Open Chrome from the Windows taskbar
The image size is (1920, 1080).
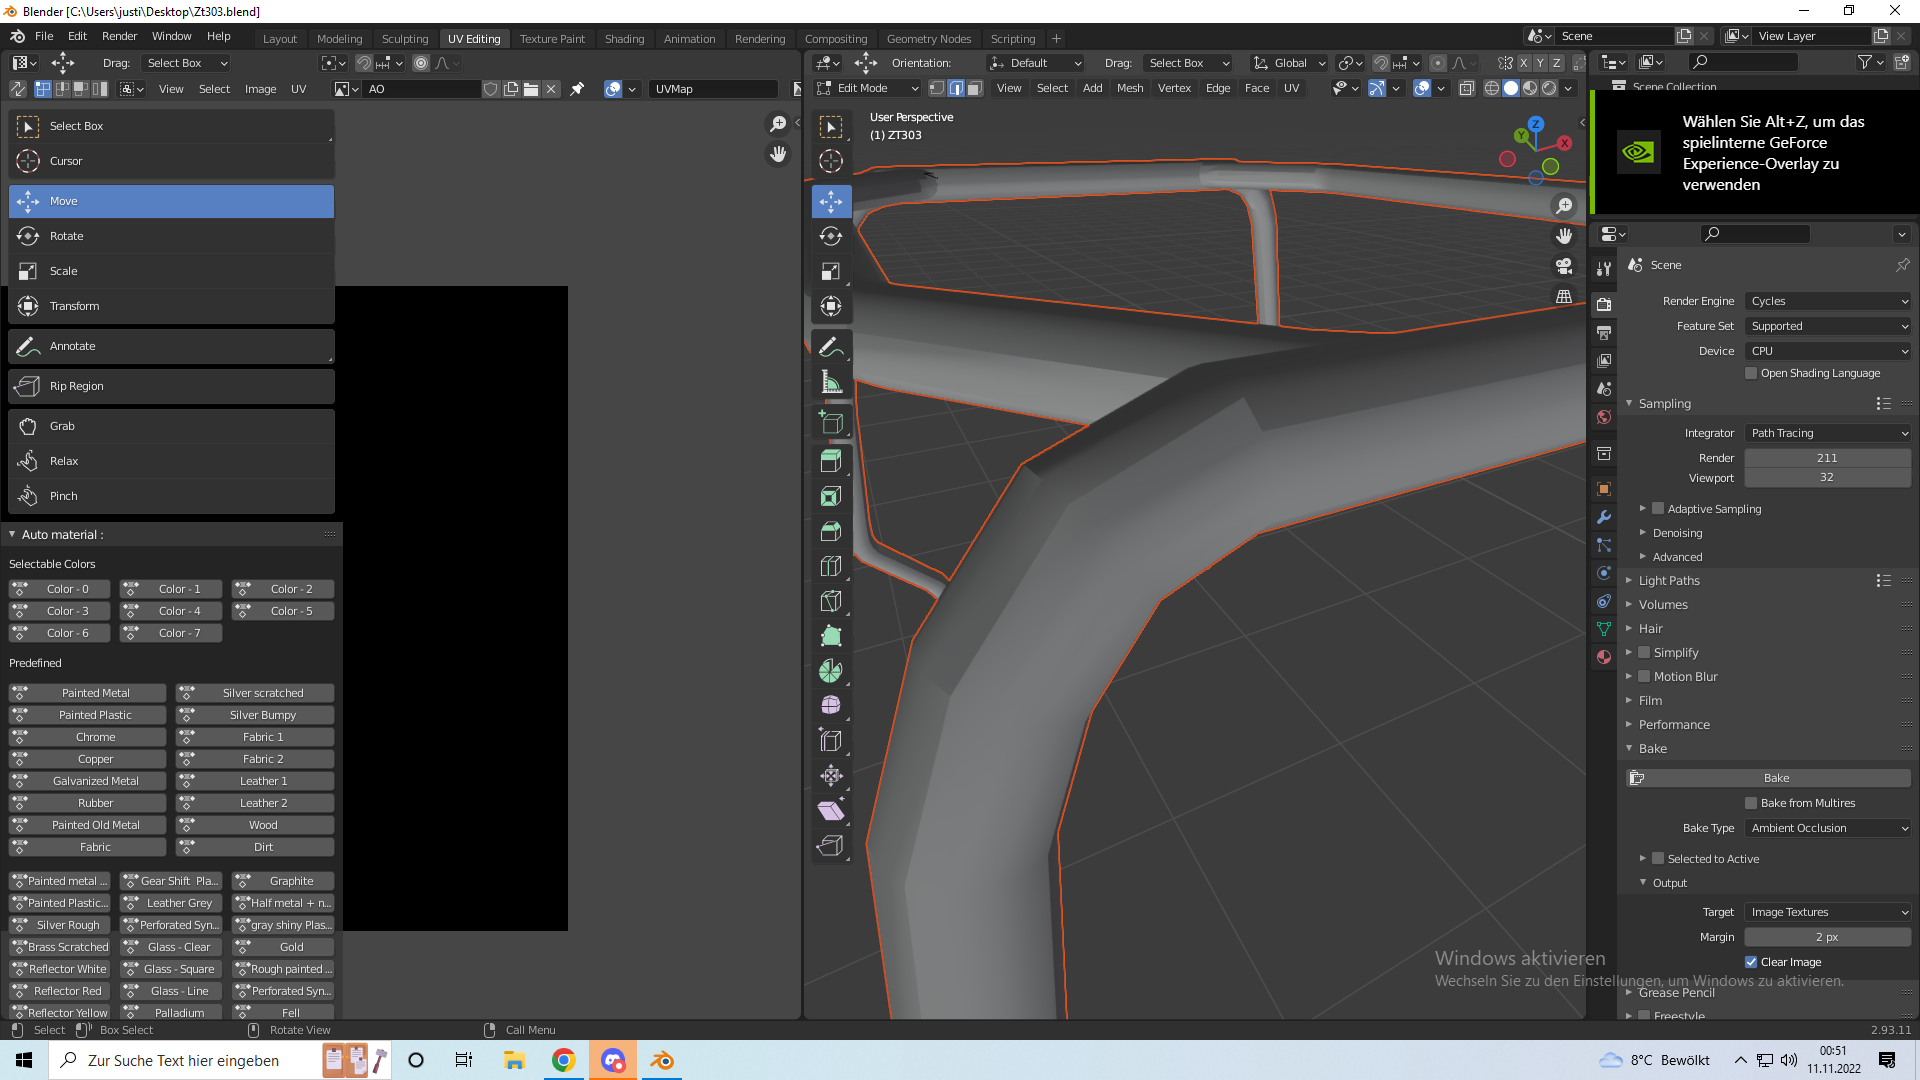pyautogui.click(x=564, y=1060)
